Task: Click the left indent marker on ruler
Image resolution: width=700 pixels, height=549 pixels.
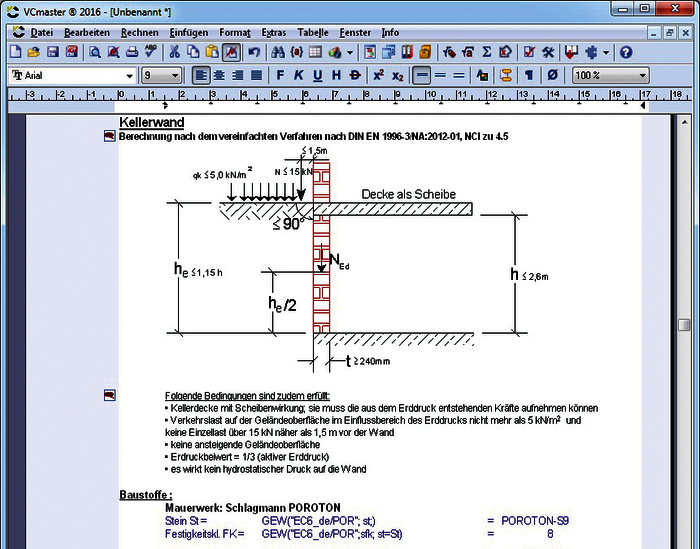Action: (165, 105)
